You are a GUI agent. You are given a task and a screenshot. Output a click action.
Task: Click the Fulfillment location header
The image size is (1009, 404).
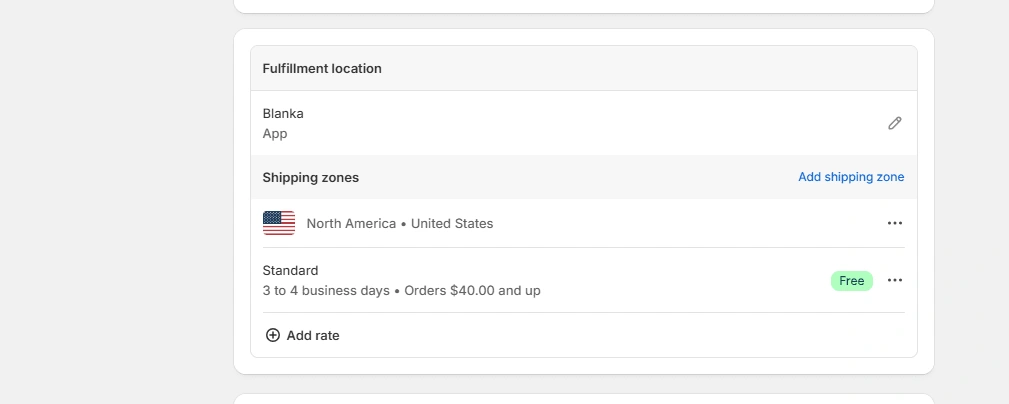(x=322, y=68)
